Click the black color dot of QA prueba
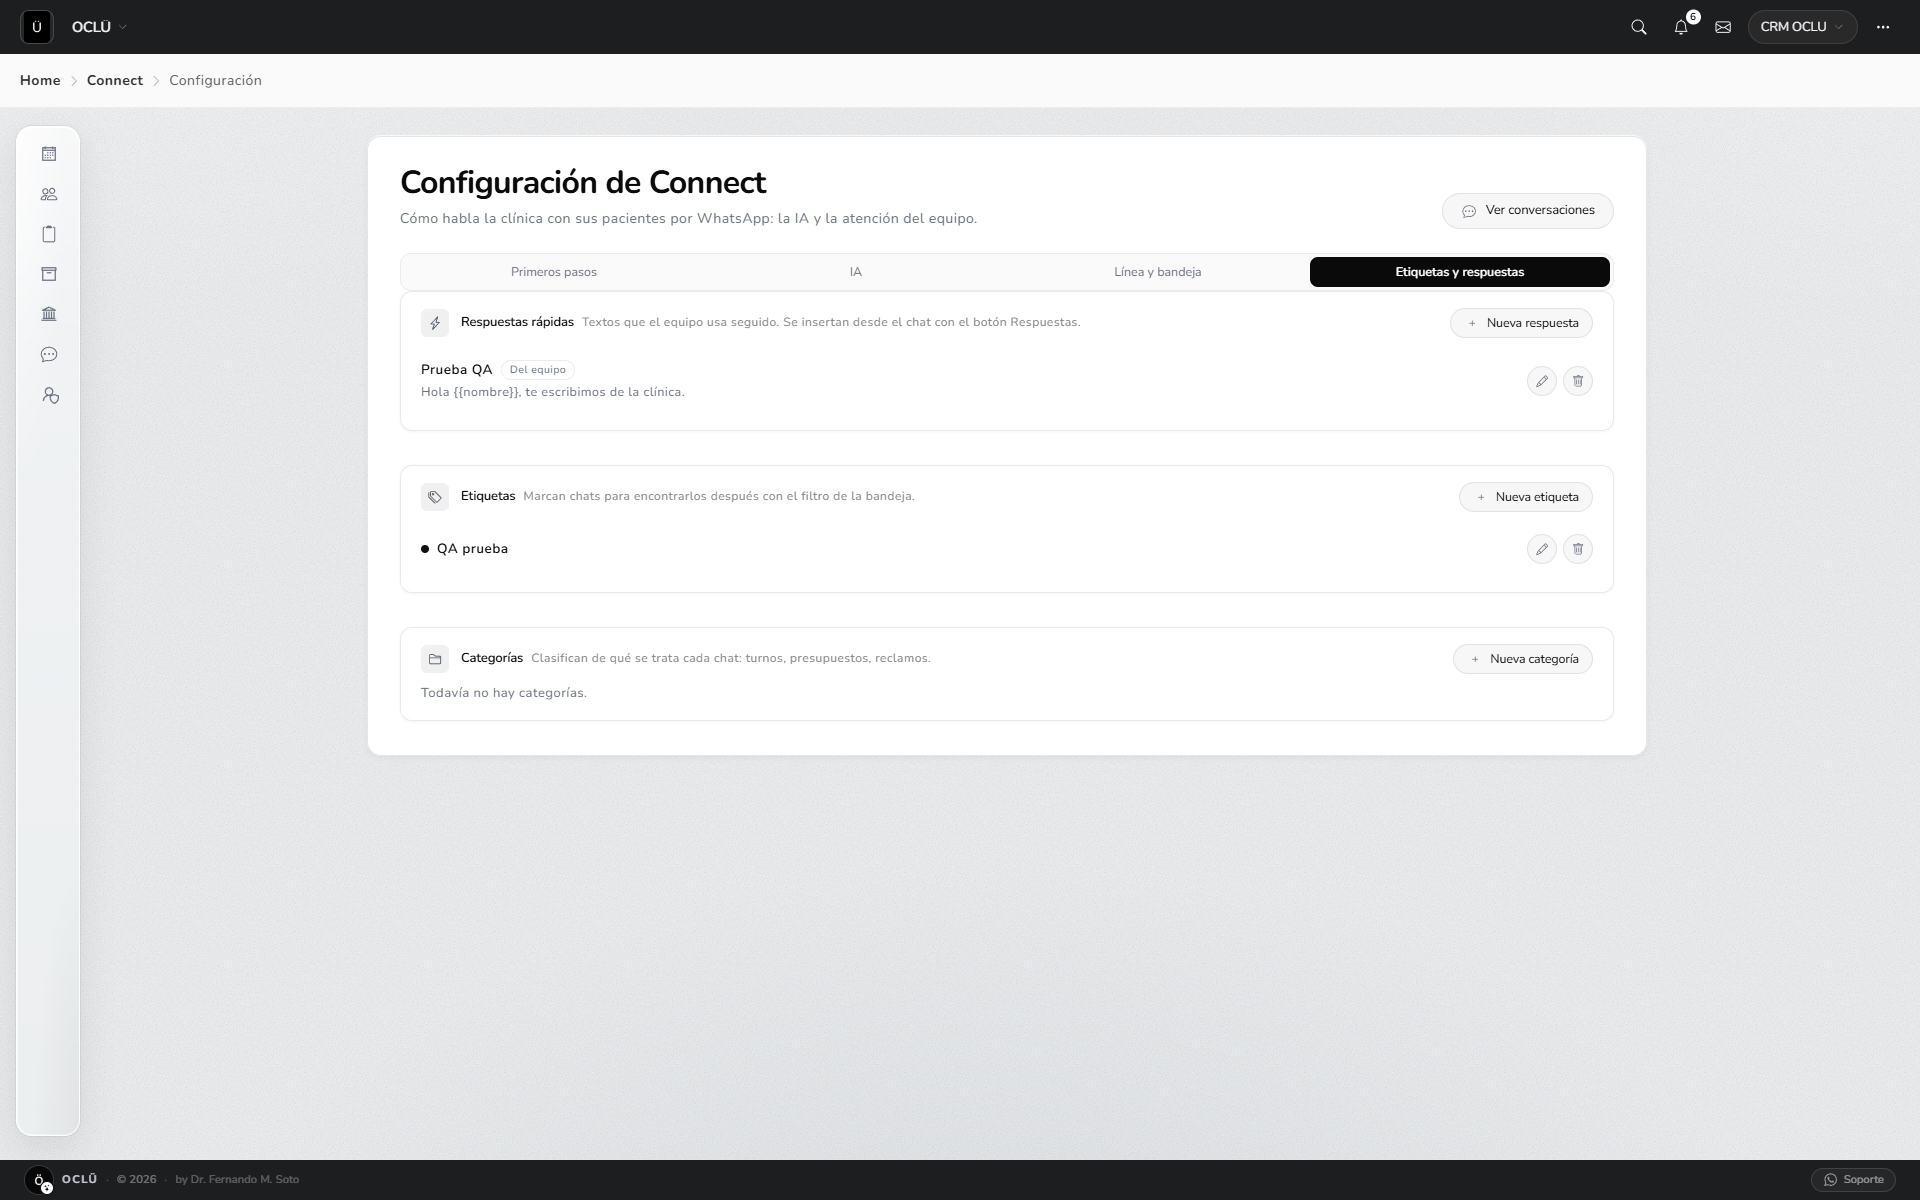Image resolution: width=1920 pixels, height=1200 pixels. tap(425, 549)
